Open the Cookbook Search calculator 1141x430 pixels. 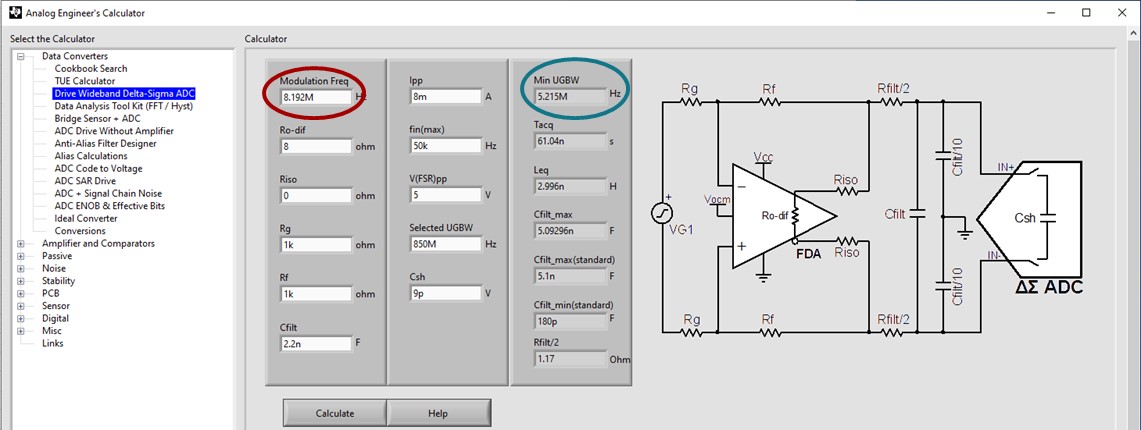(90, 69)
